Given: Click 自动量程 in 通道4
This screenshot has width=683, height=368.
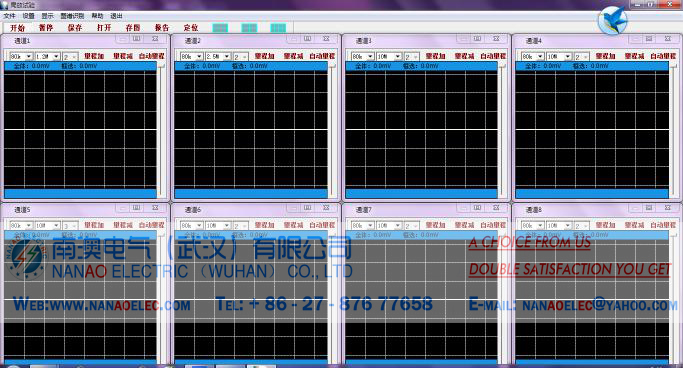Looking at the screenshot, I should 663,56.
